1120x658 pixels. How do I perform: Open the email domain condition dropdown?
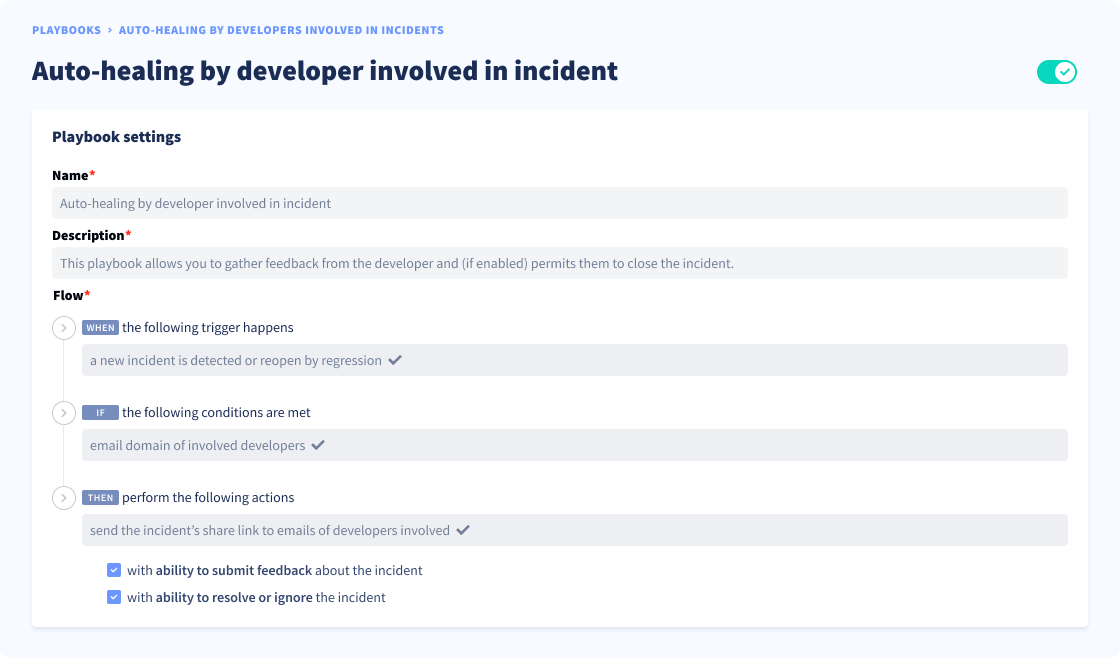pyautogui.click(x=575, y=444)
